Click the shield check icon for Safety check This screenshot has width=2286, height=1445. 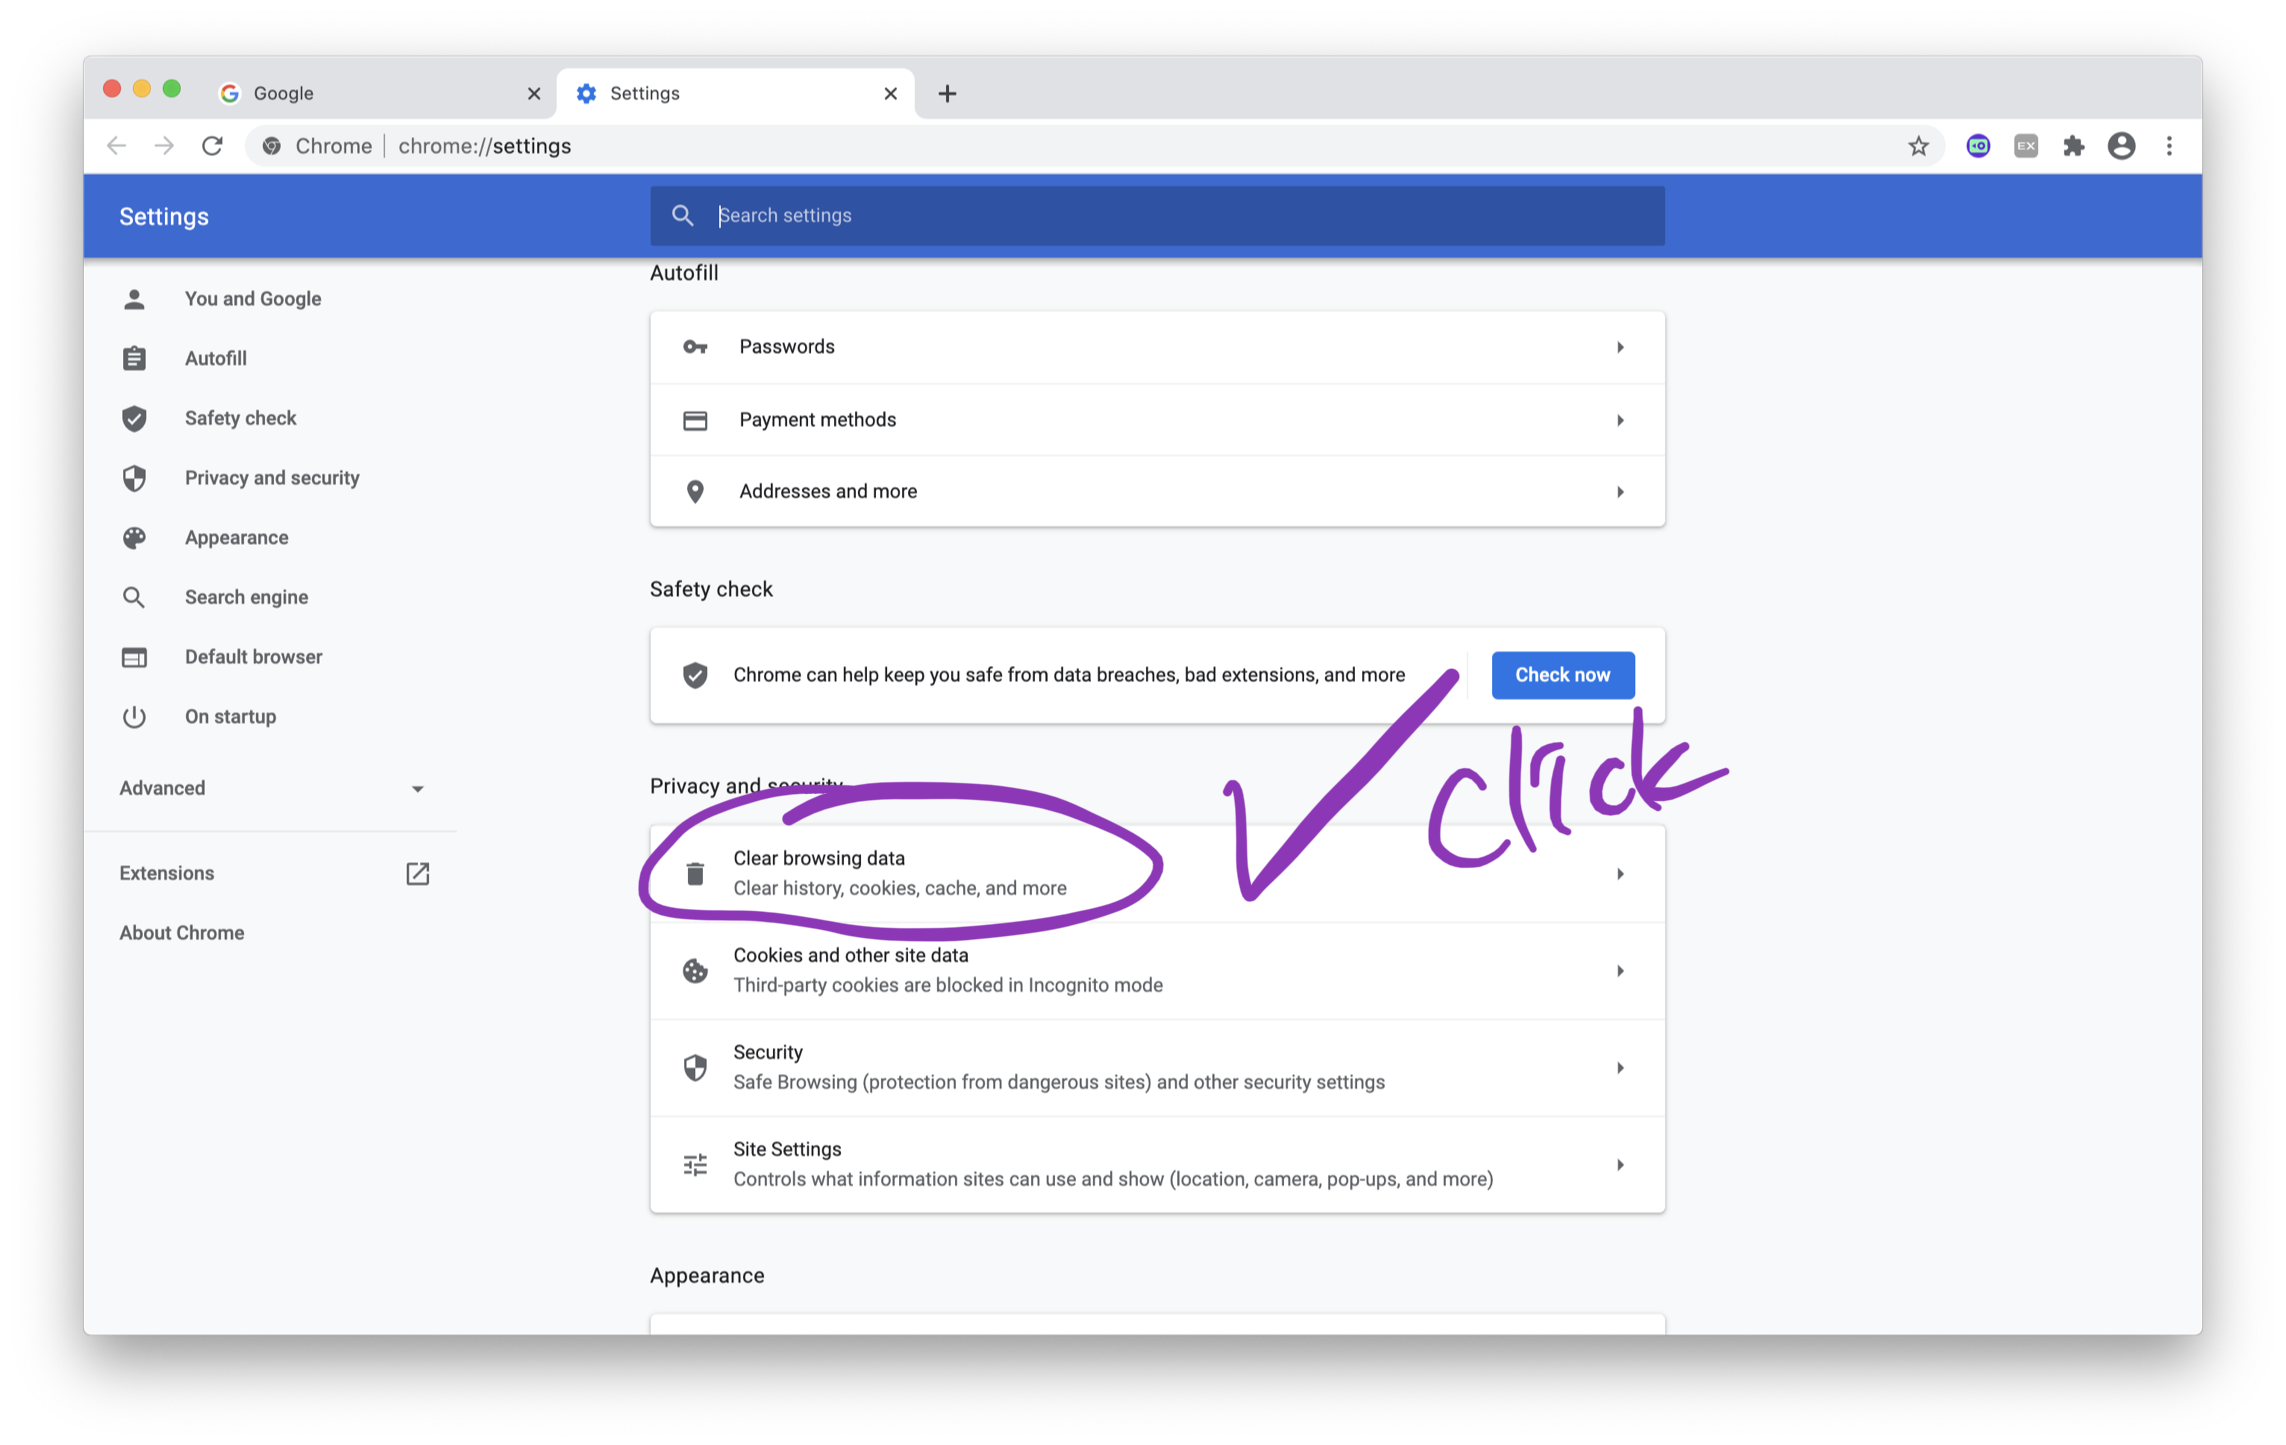point(134,418)
